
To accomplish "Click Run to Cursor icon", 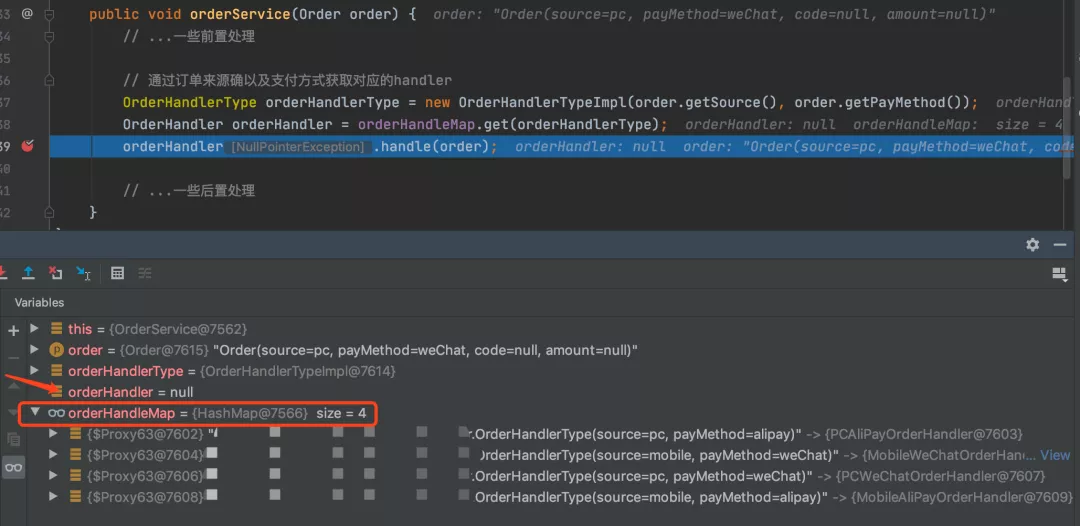I will click(x=83, y=273).
